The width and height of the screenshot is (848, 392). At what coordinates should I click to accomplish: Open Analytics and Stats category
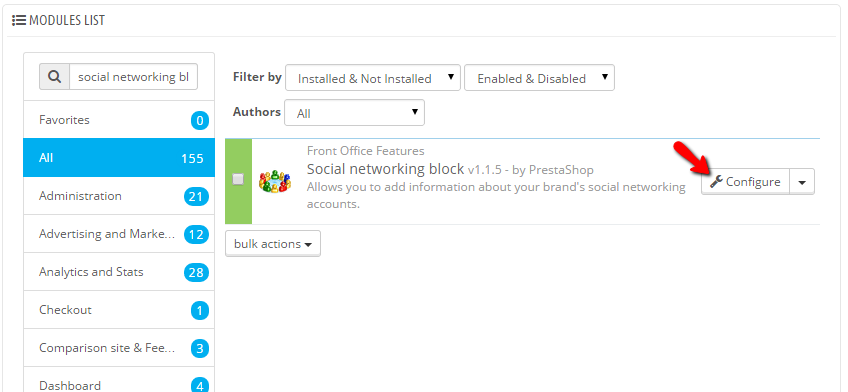[x=119, y=271]
